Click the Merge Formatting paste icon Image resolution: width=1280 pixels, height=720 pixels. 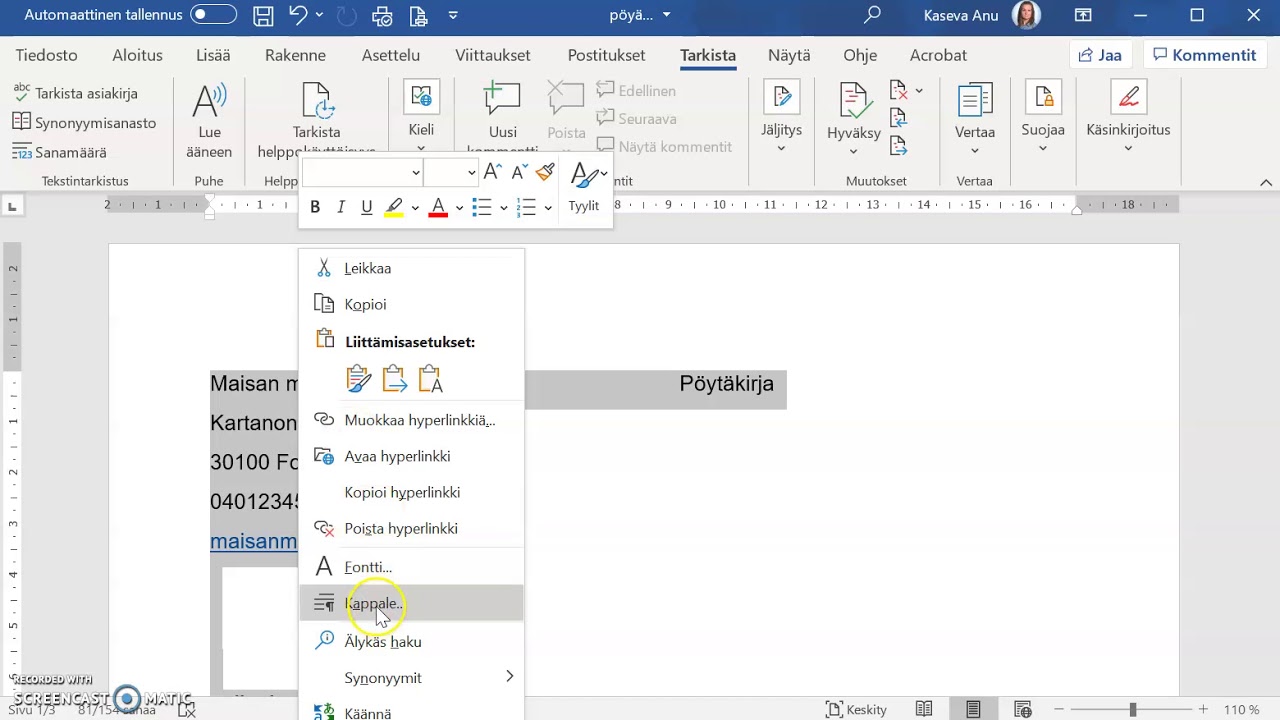(395, 379)
